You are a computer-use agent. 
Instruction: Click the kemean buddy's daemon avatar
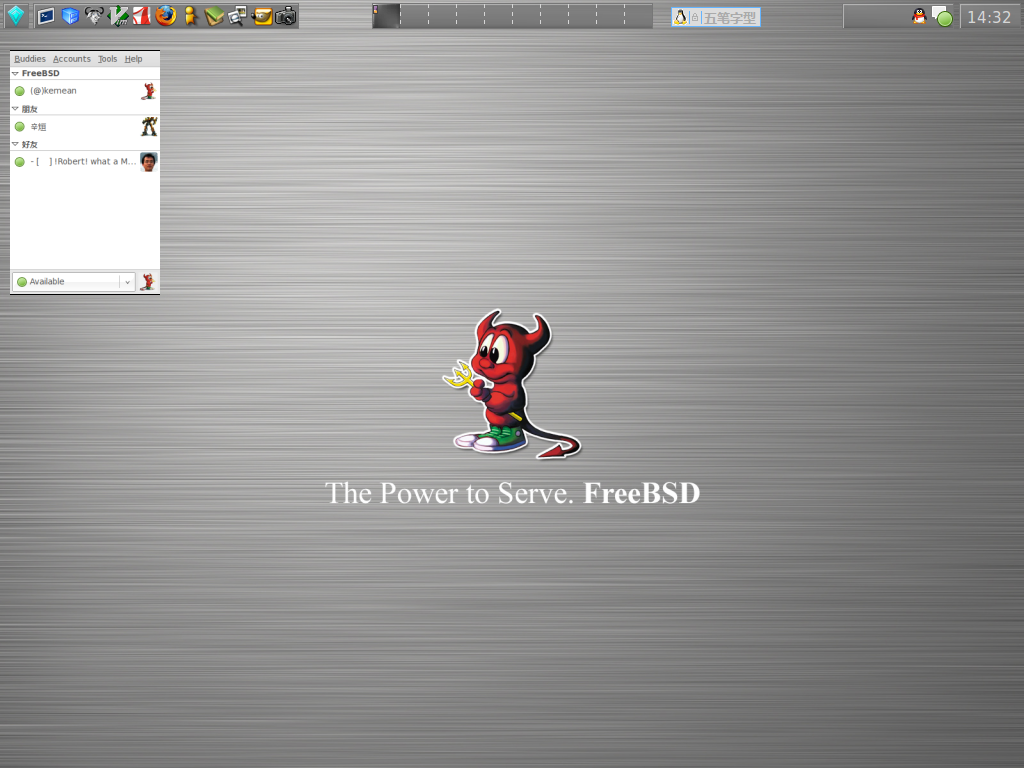(149, 91)
